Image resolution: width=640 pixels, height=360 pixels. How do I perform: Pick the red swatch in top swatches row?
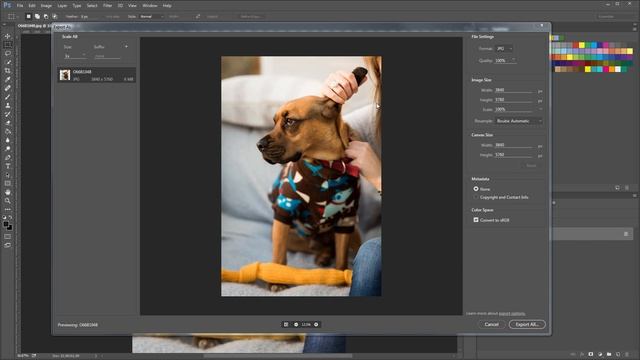pos(576,45)
